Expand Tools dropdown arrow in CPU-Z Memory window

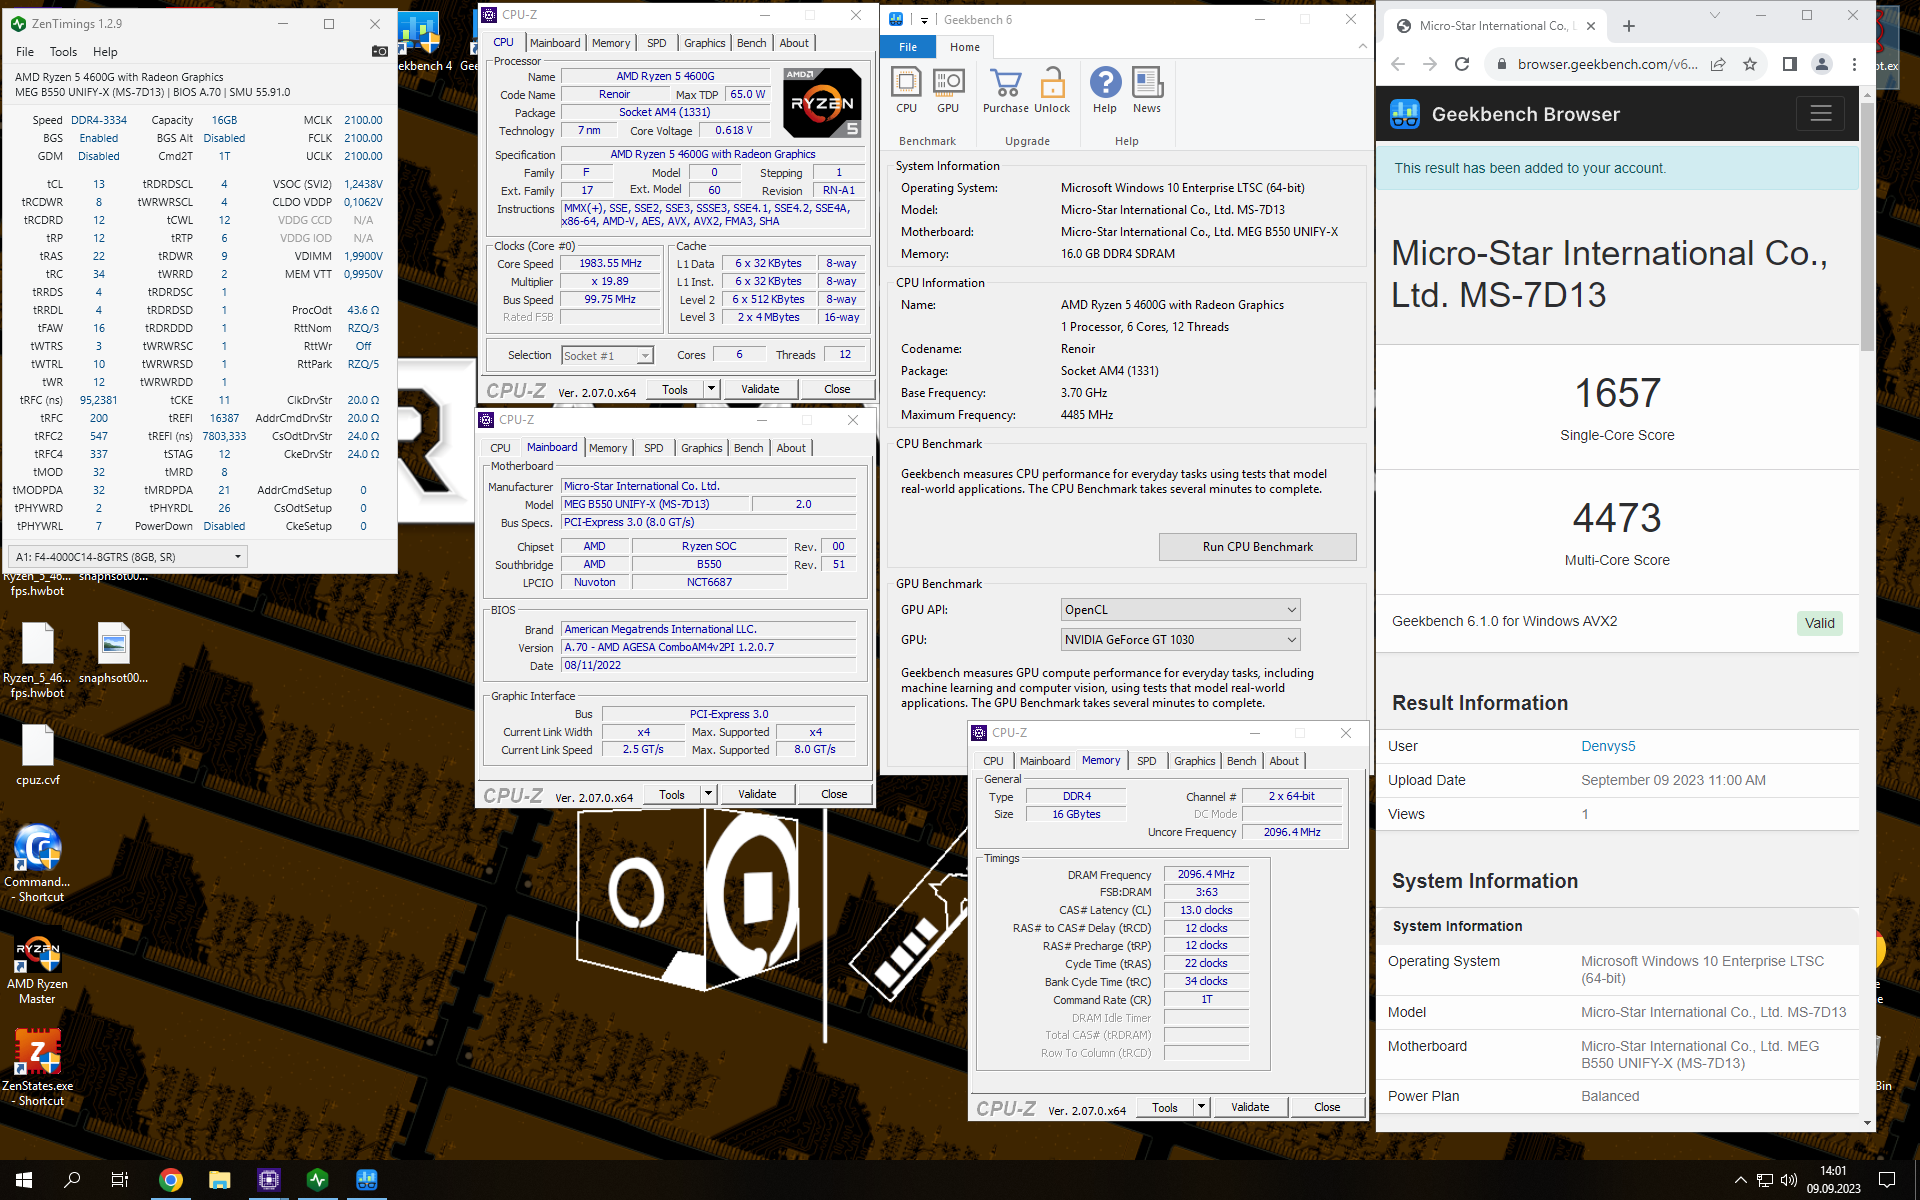coord(1201,1107)
